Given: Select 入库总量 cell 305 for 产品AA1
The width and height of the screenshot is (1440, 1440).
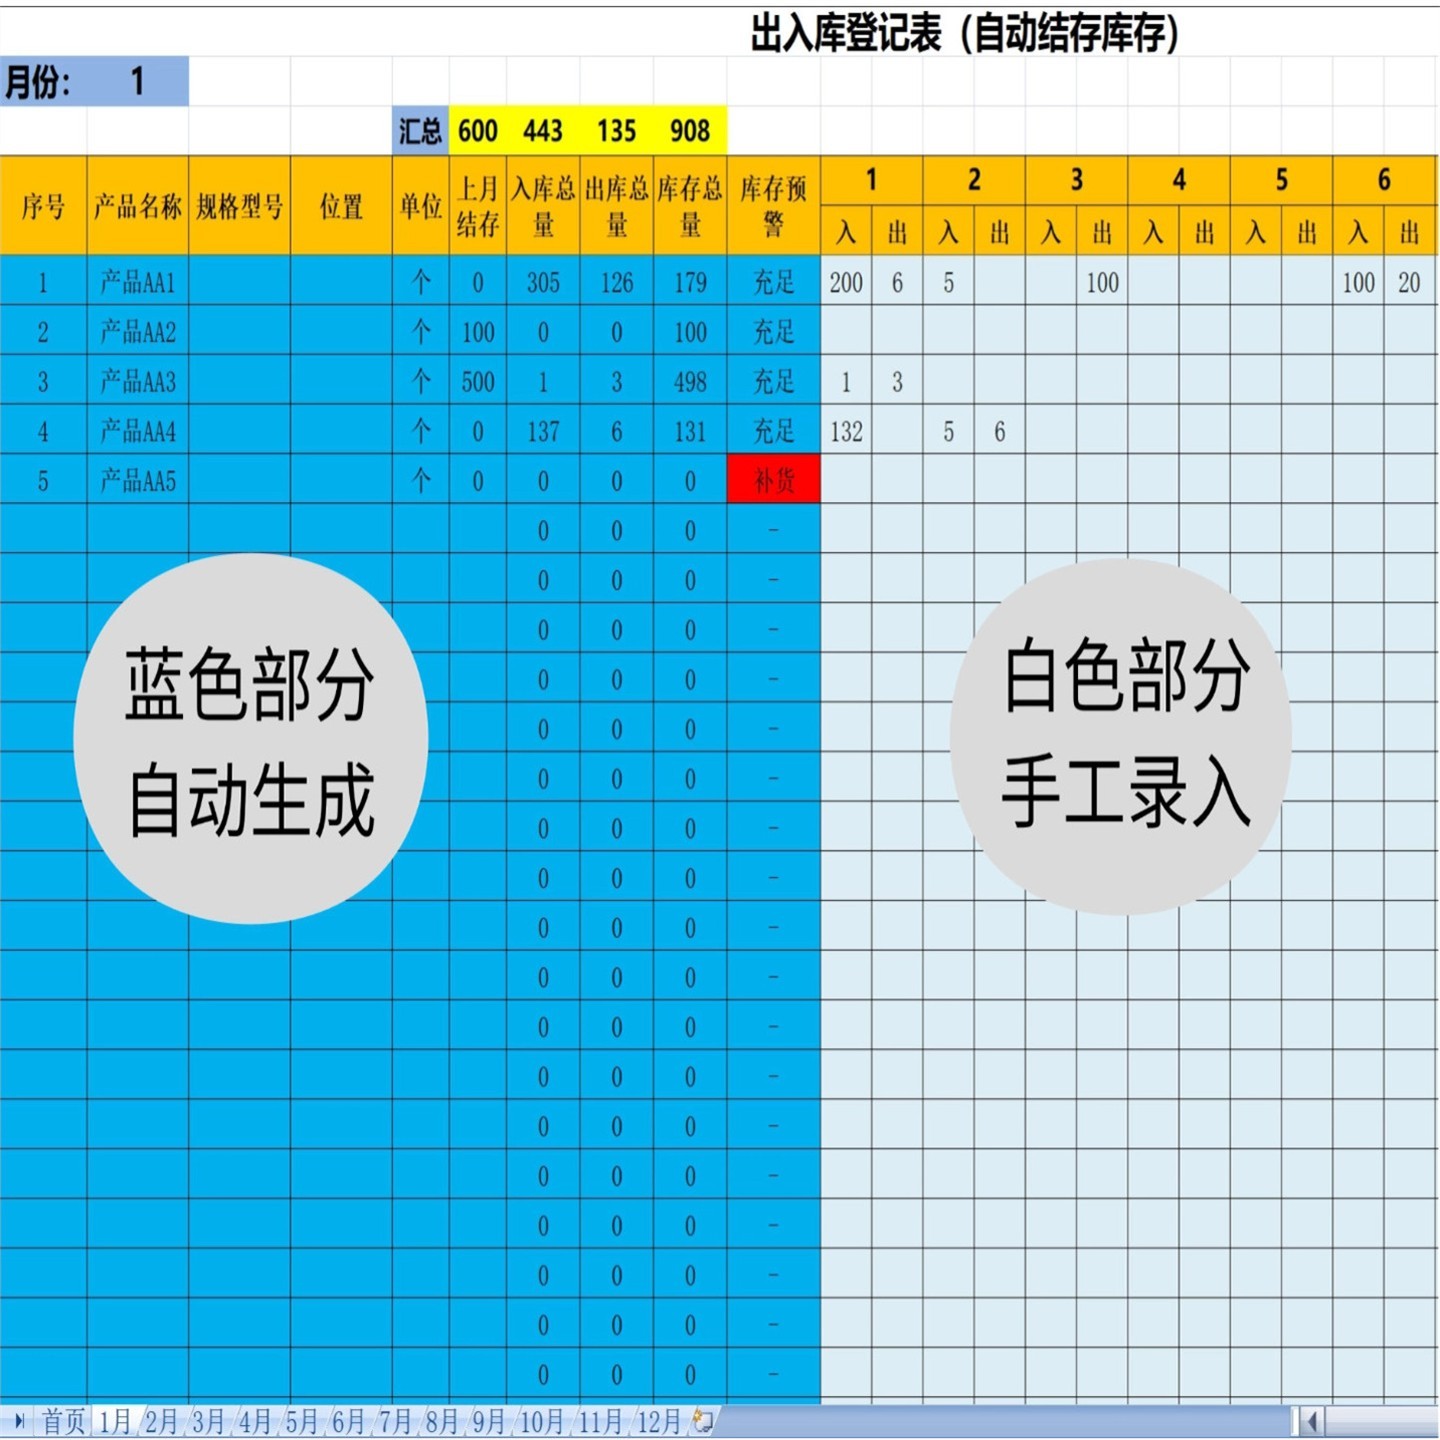Looking at the screenshot, I should pos(543,282).
